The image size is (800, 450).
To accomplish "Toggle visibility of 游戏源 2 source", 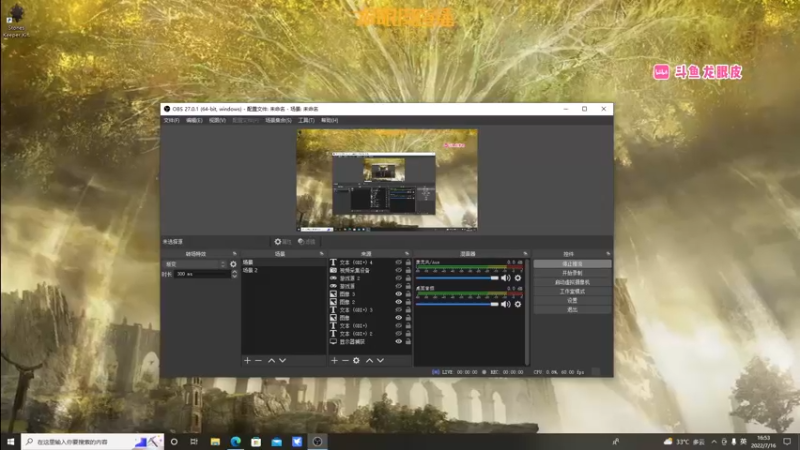I will 398,279.
